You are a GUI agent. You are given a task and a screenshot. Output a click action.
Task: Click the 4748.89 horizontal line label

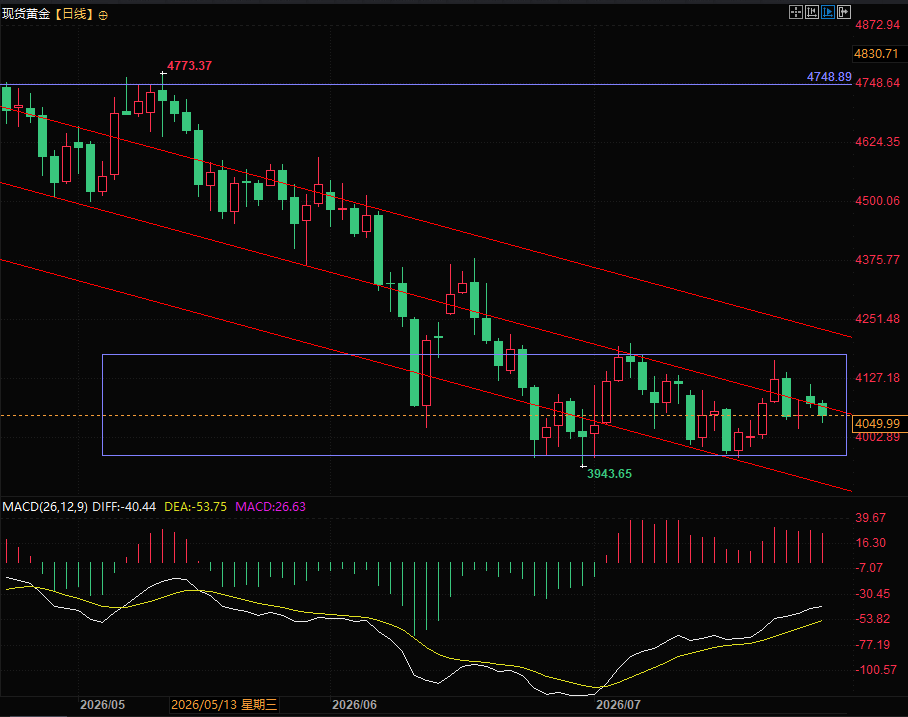pos(829,76)
